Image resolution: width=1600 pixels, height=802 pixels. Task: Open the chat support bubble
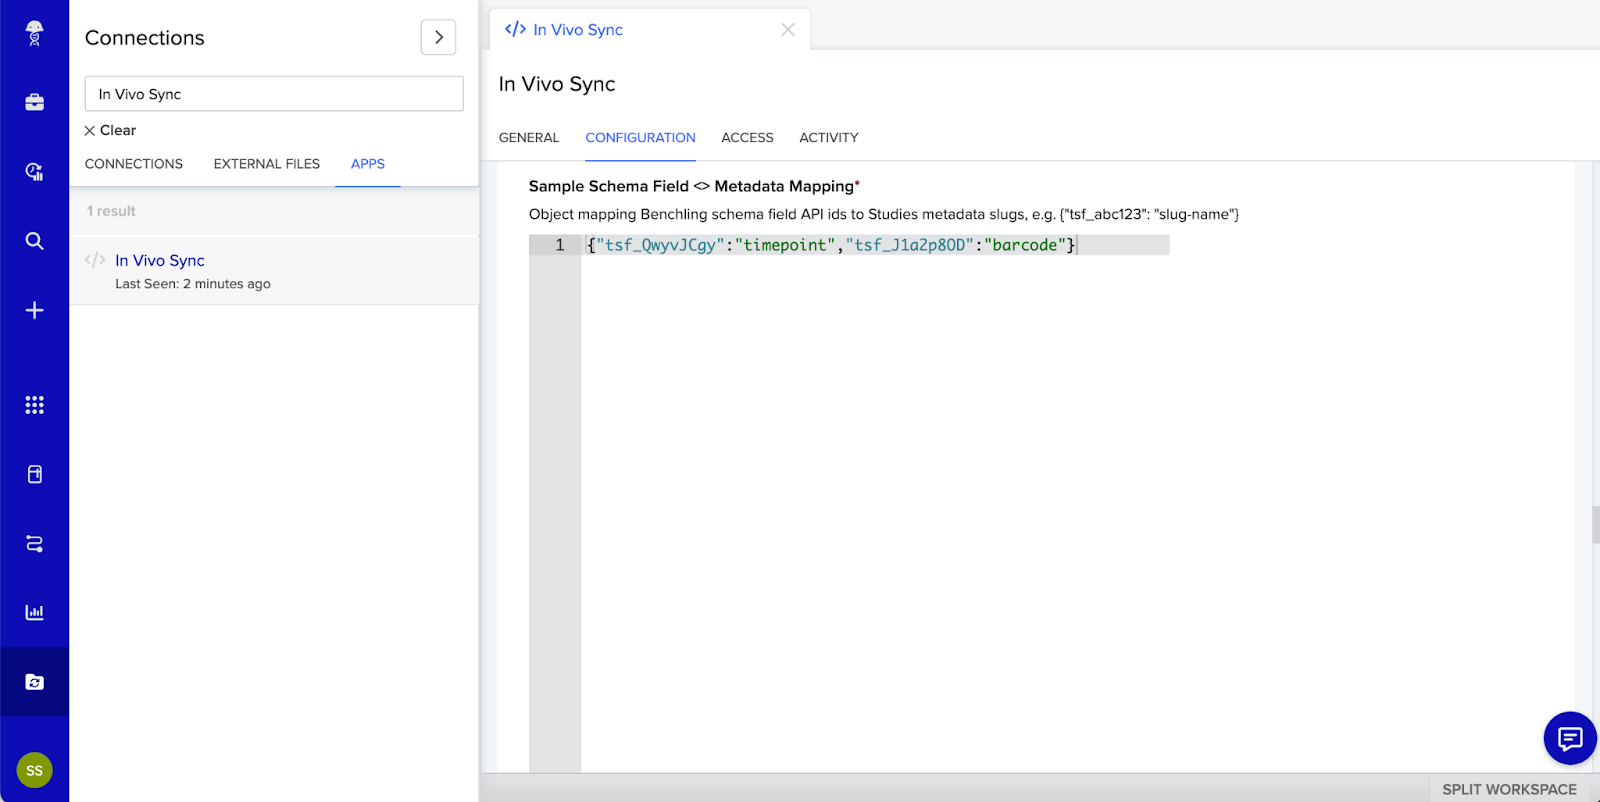coord(1570,739)
